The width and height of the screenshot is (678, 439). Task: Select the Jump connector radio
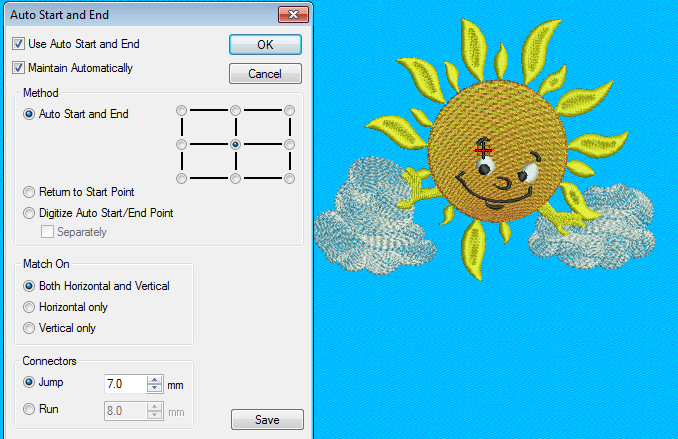pyautogui.click(x=29, y=382)
